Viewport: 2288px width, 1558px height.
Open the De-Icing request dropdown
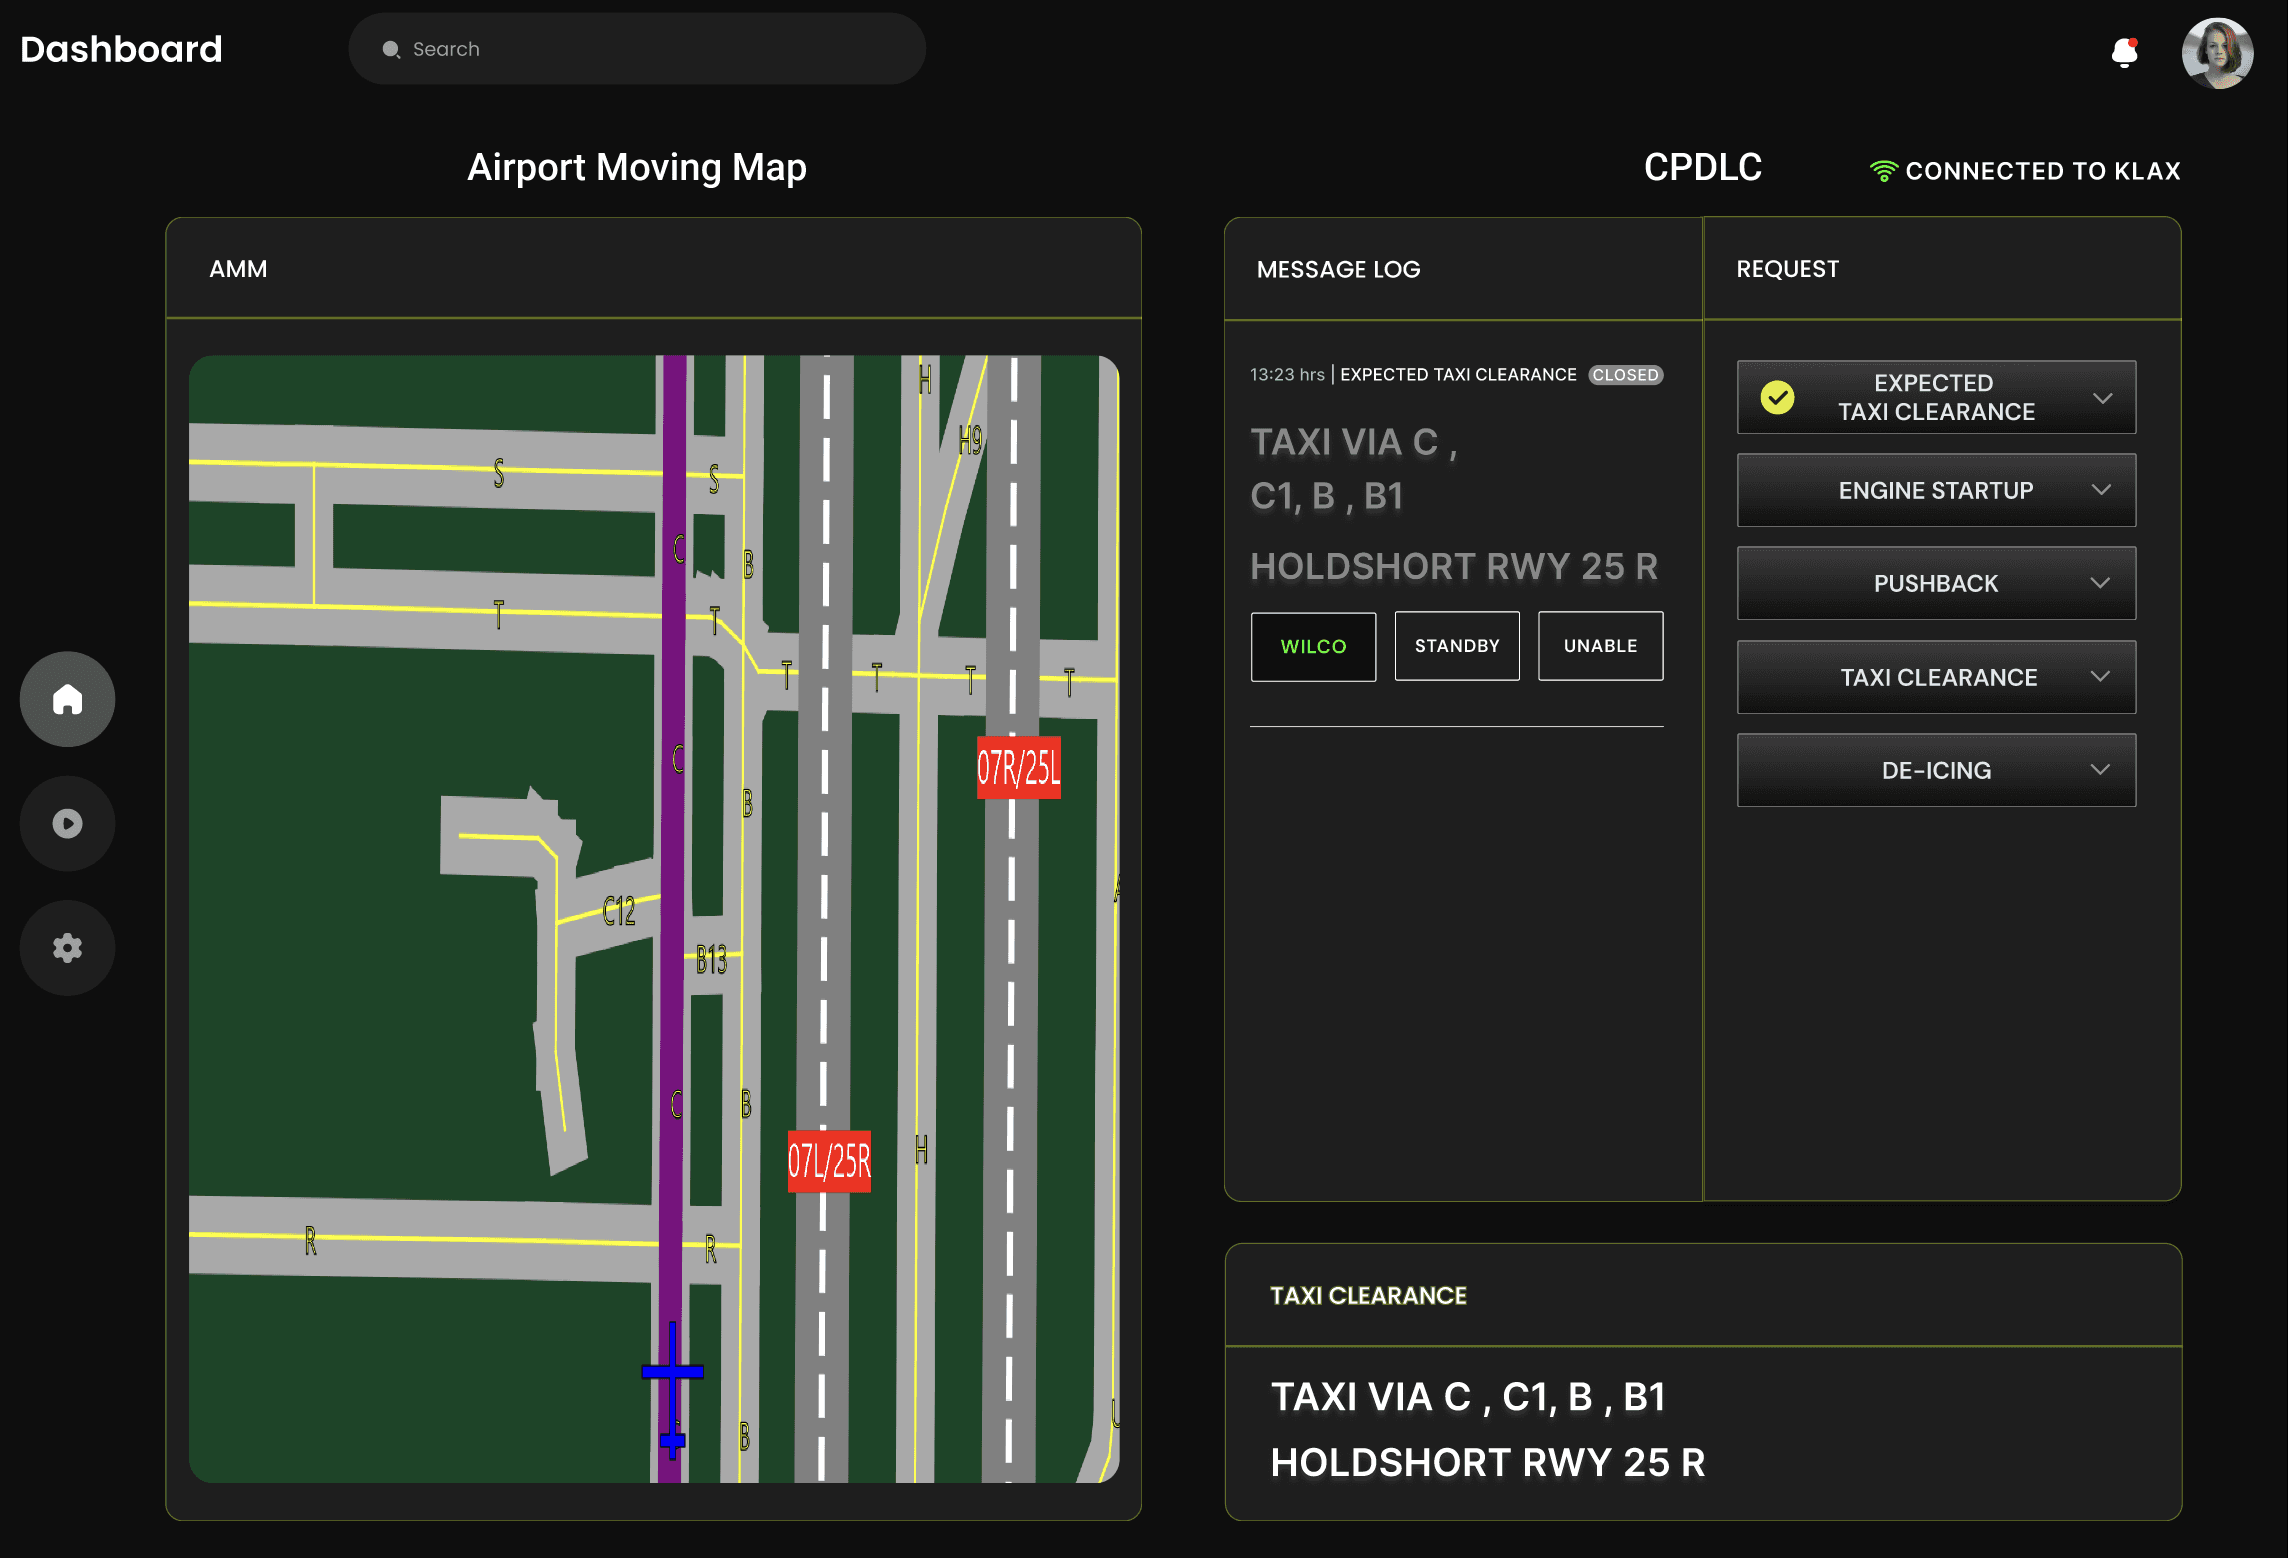coord(2101,770)
